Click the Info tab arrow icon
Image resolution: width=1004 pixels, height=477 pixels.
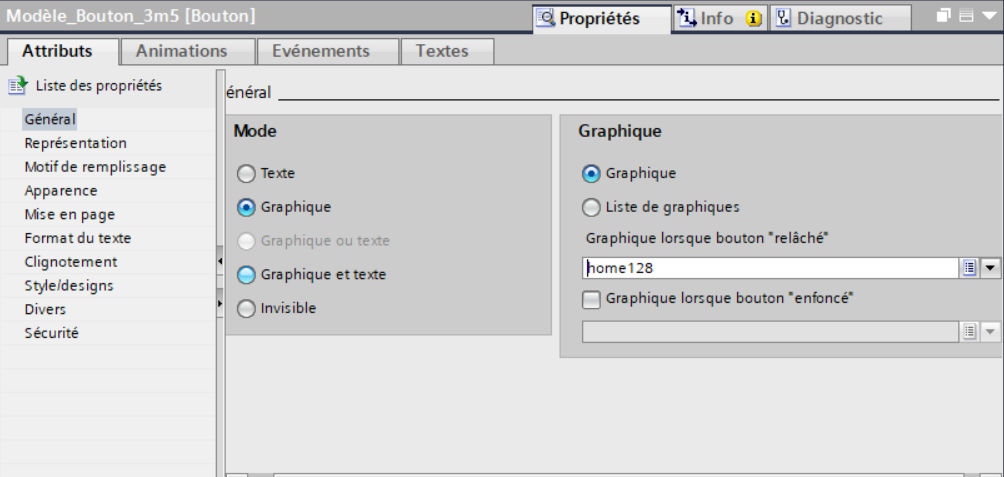pyautogui.click(x=686, y=18)
